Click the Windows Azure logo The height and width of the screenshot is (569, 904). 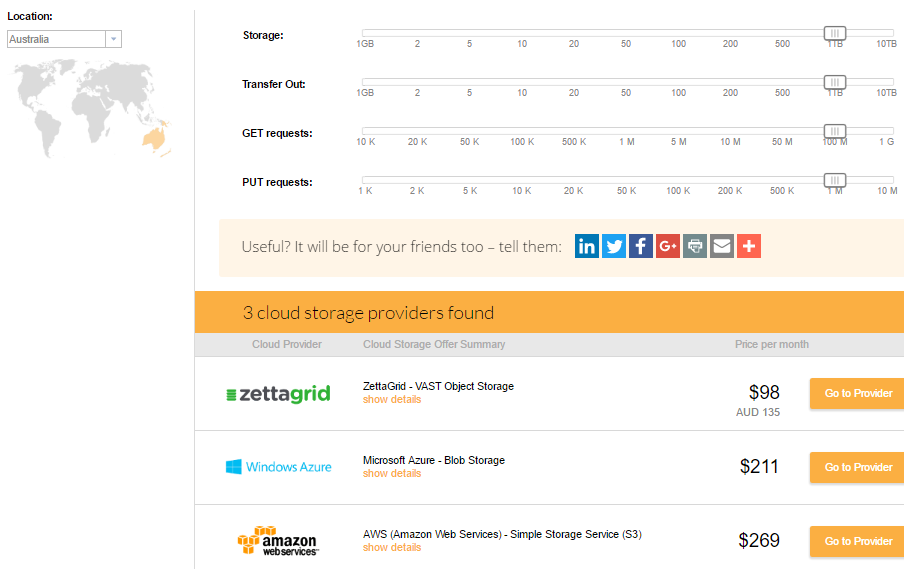pyautogui.click(x=278, y=467)
